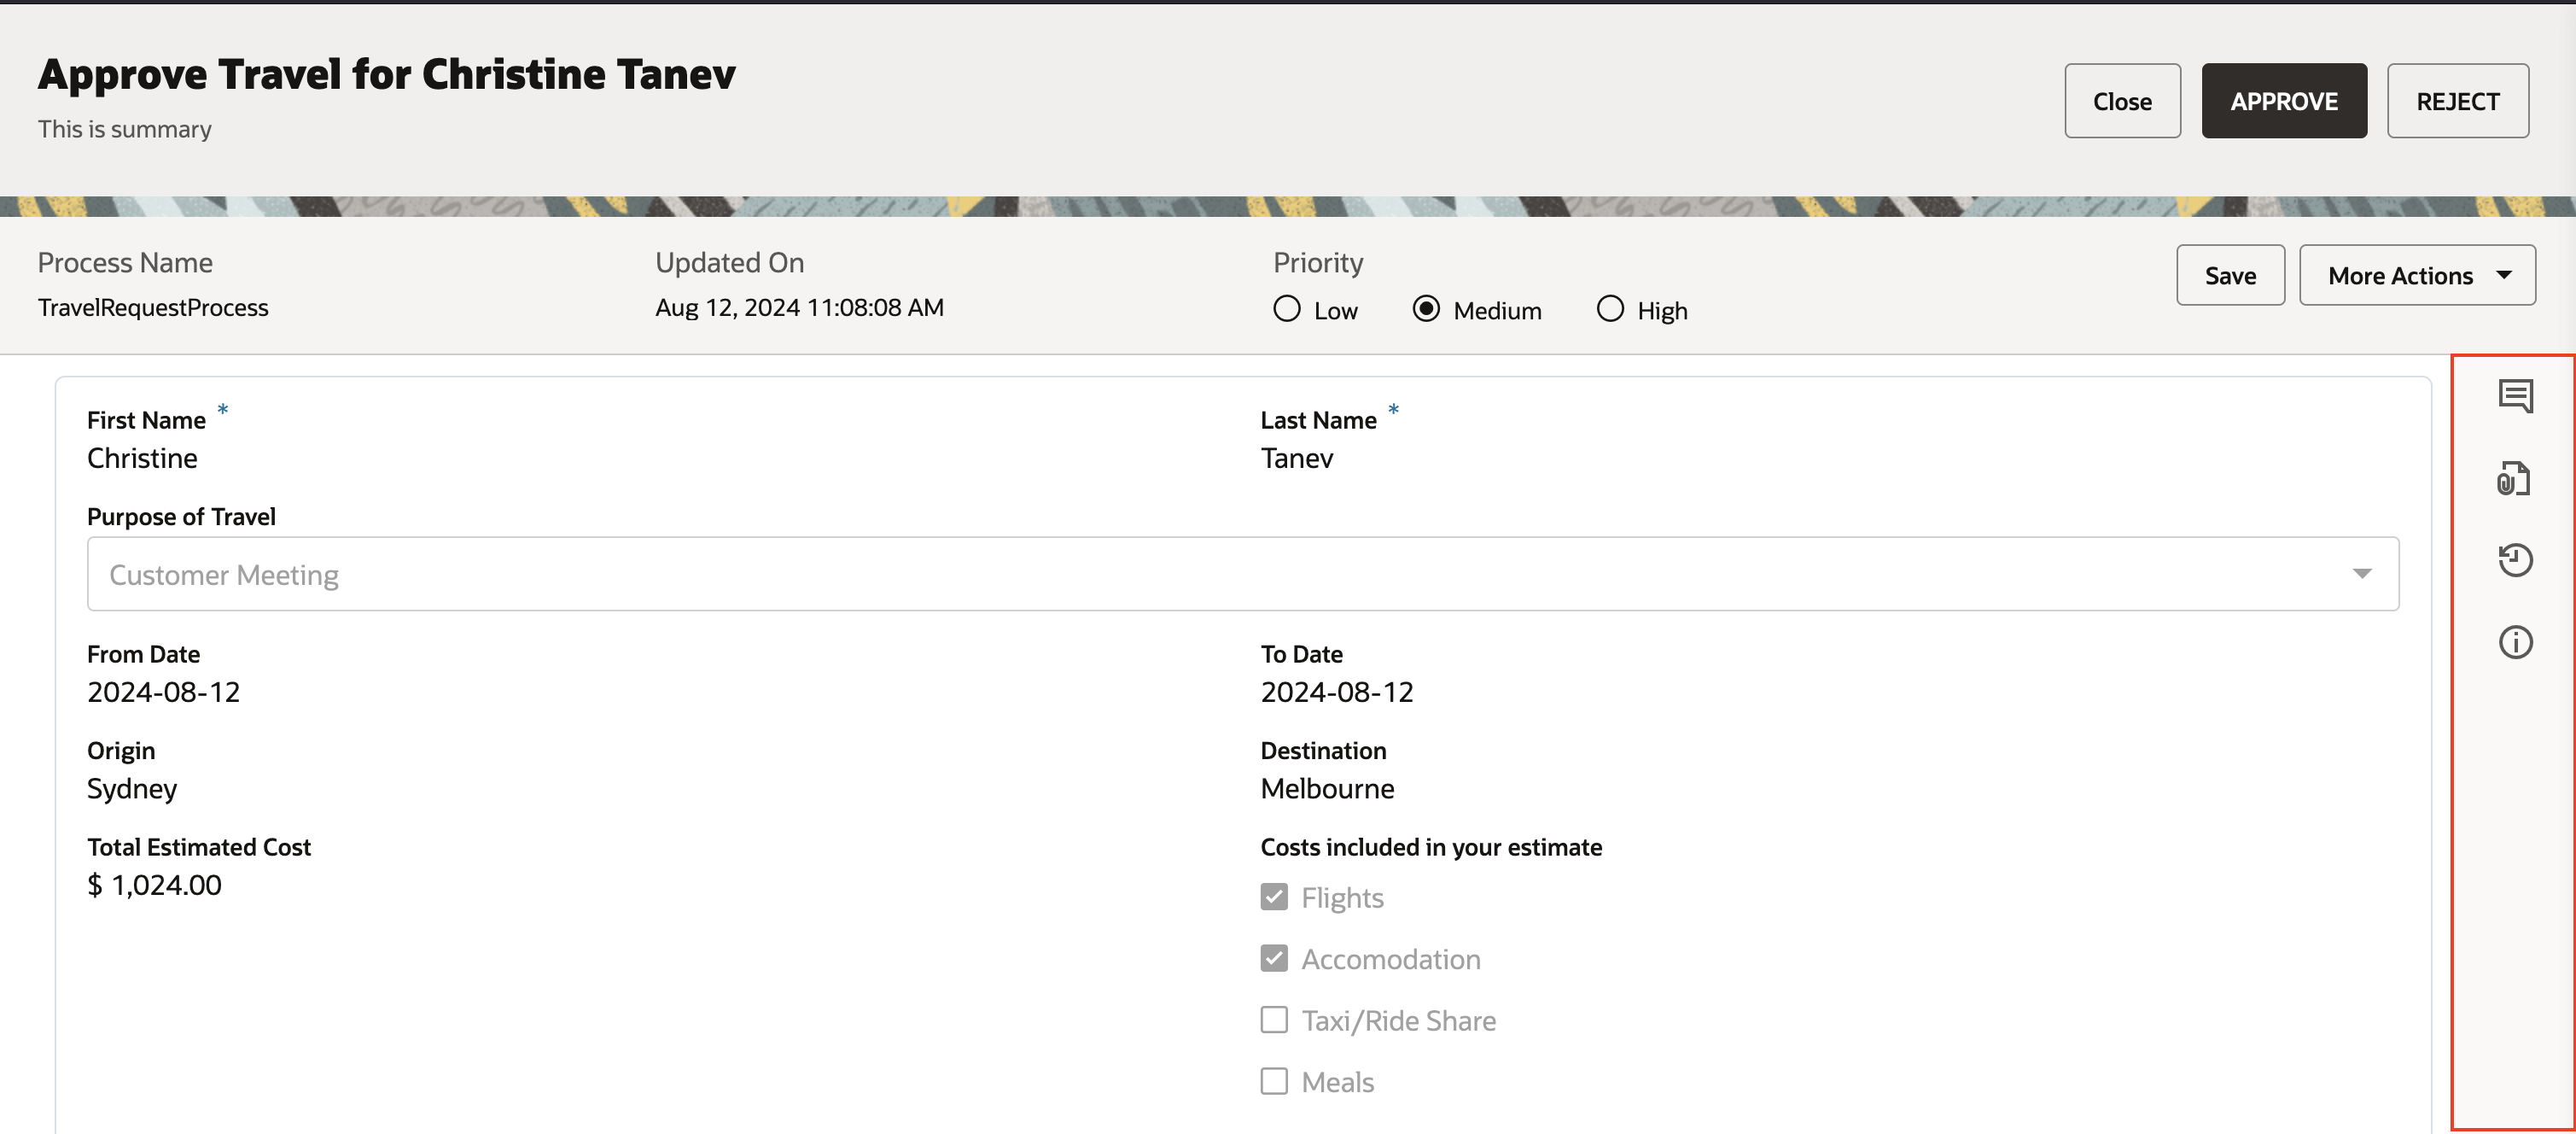Select High priority

[x=1610, y=309]
